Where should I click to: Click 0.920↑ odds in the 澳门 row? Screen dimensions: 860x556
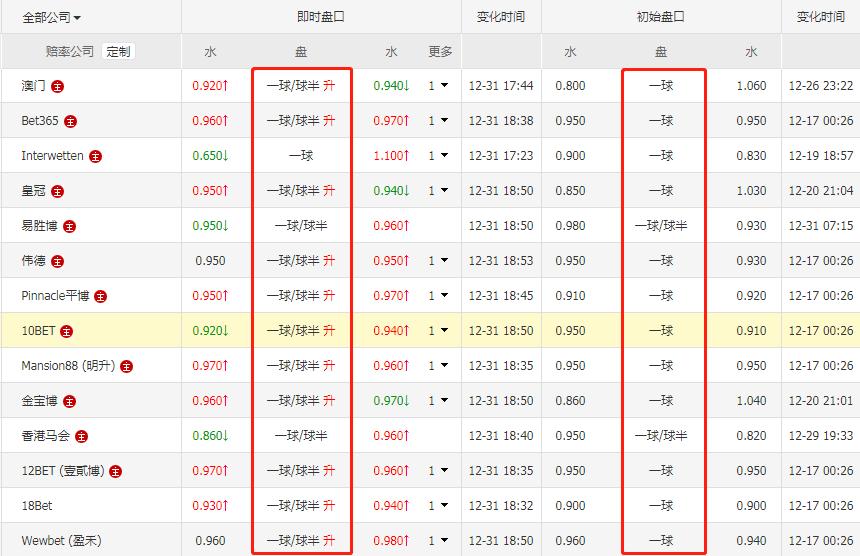[x=211, y=86]
